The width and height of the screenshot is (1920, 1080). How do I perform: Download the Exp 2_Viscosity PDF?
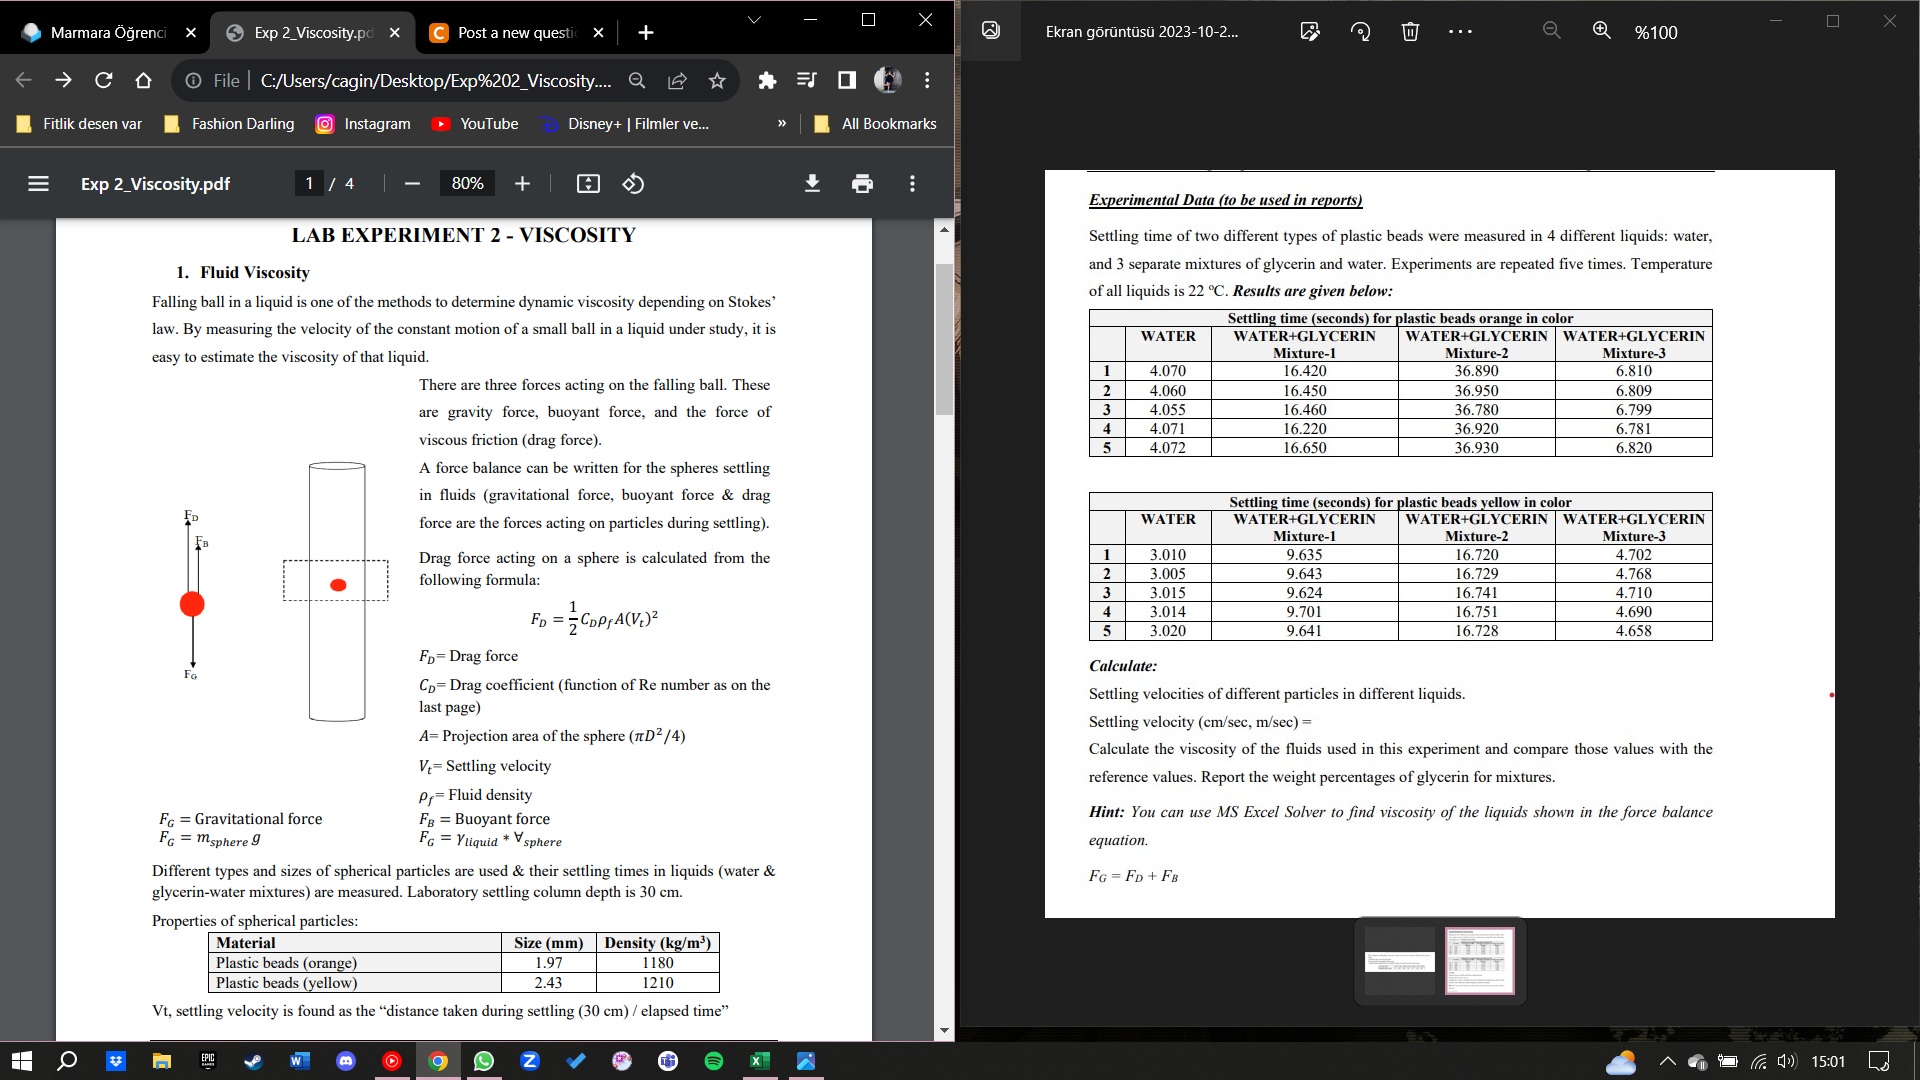coord(812,183)
